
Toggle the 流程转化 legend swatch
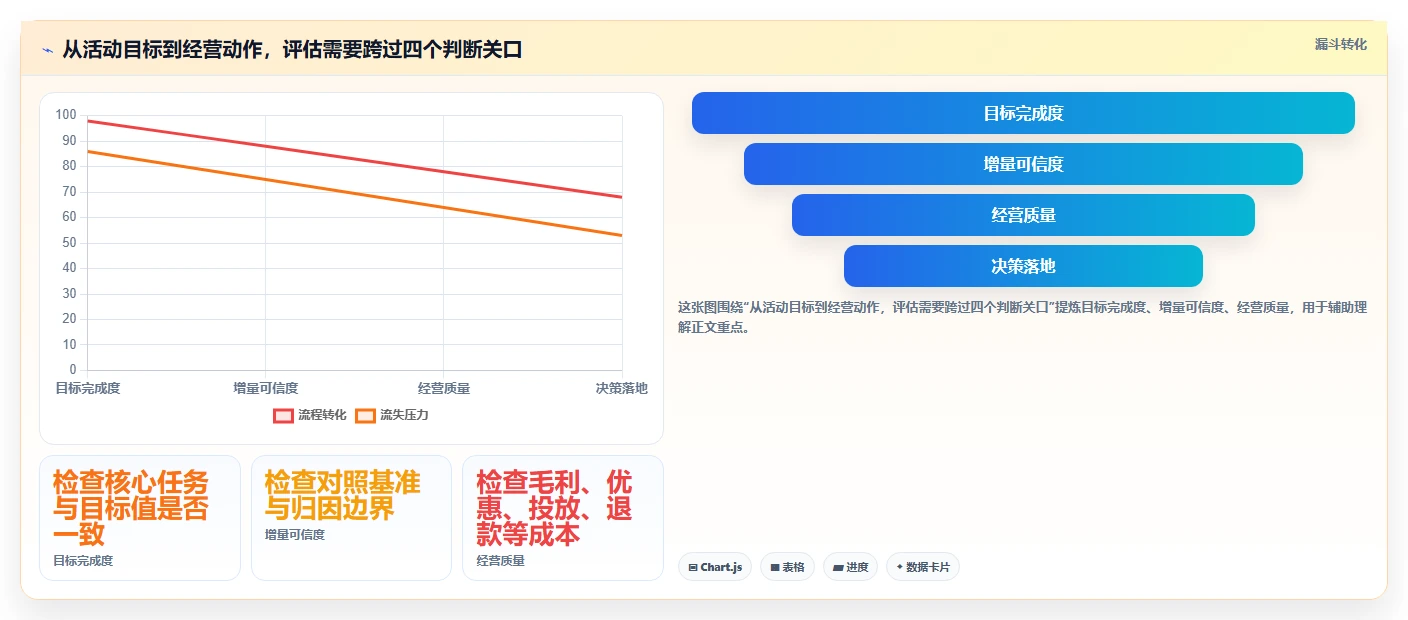point(284,415)
